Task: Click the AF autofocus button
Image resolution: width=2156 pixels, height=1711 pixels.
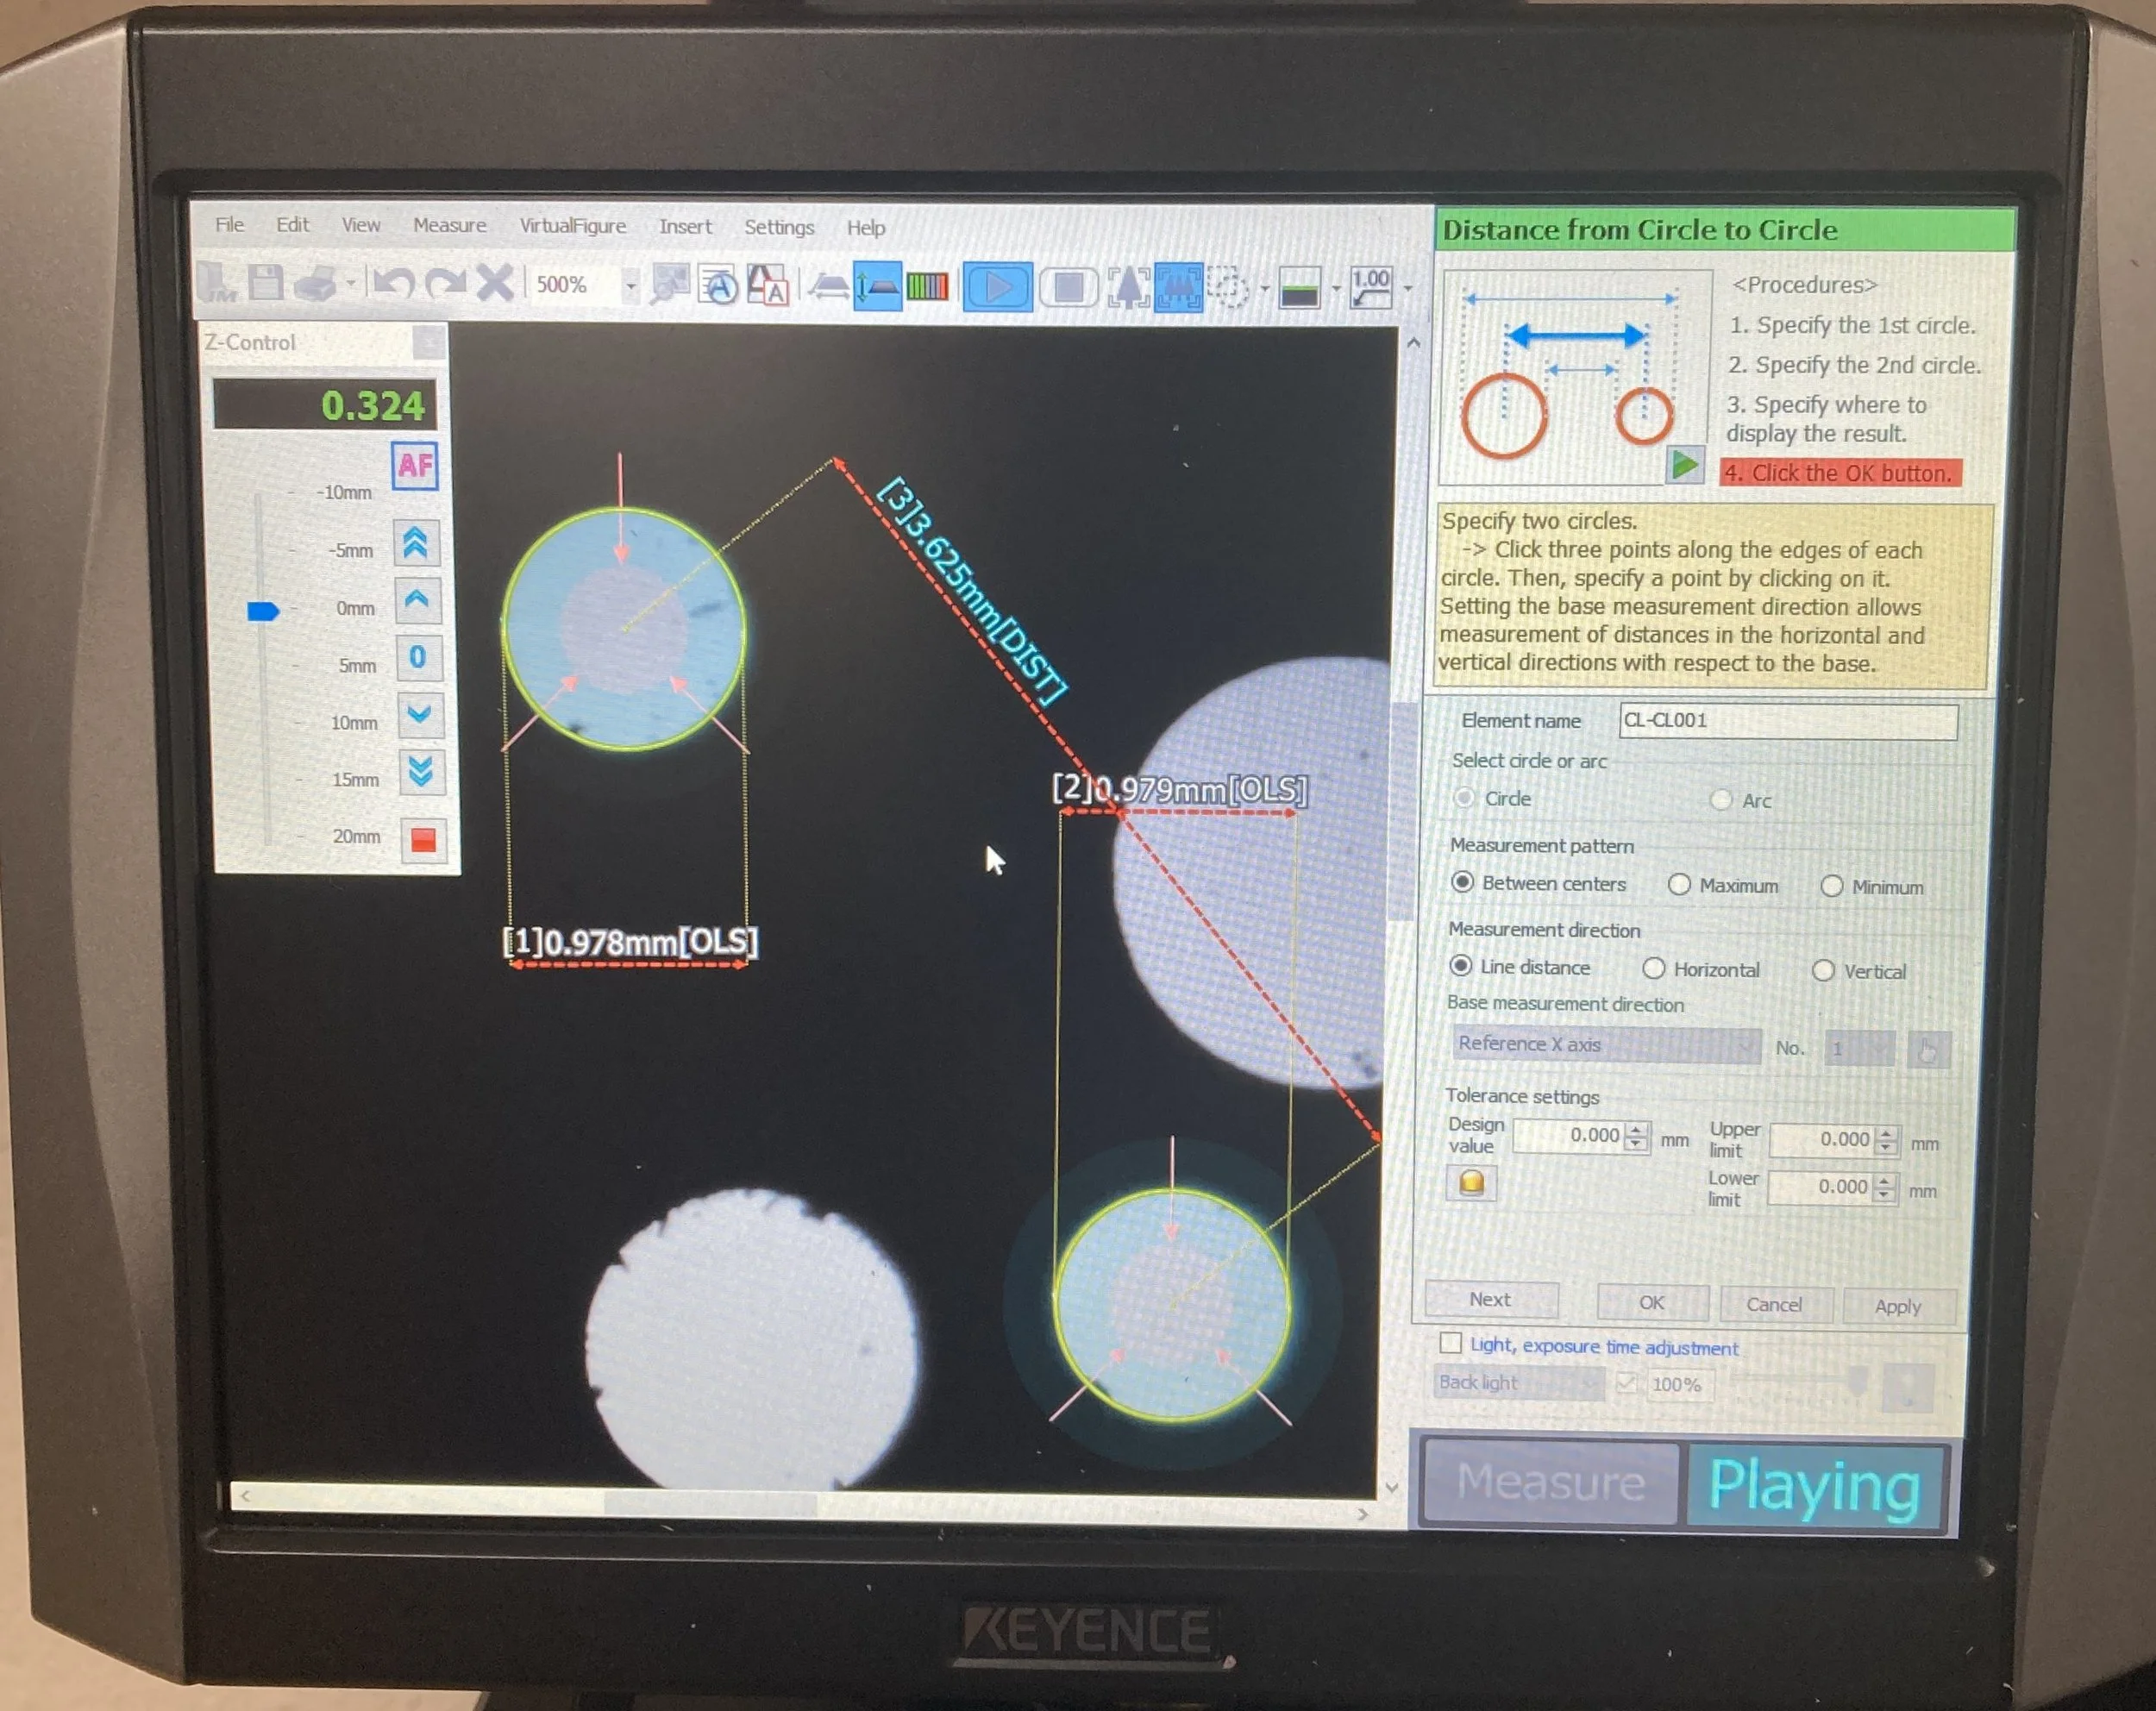Action: (x=414, y=466)
